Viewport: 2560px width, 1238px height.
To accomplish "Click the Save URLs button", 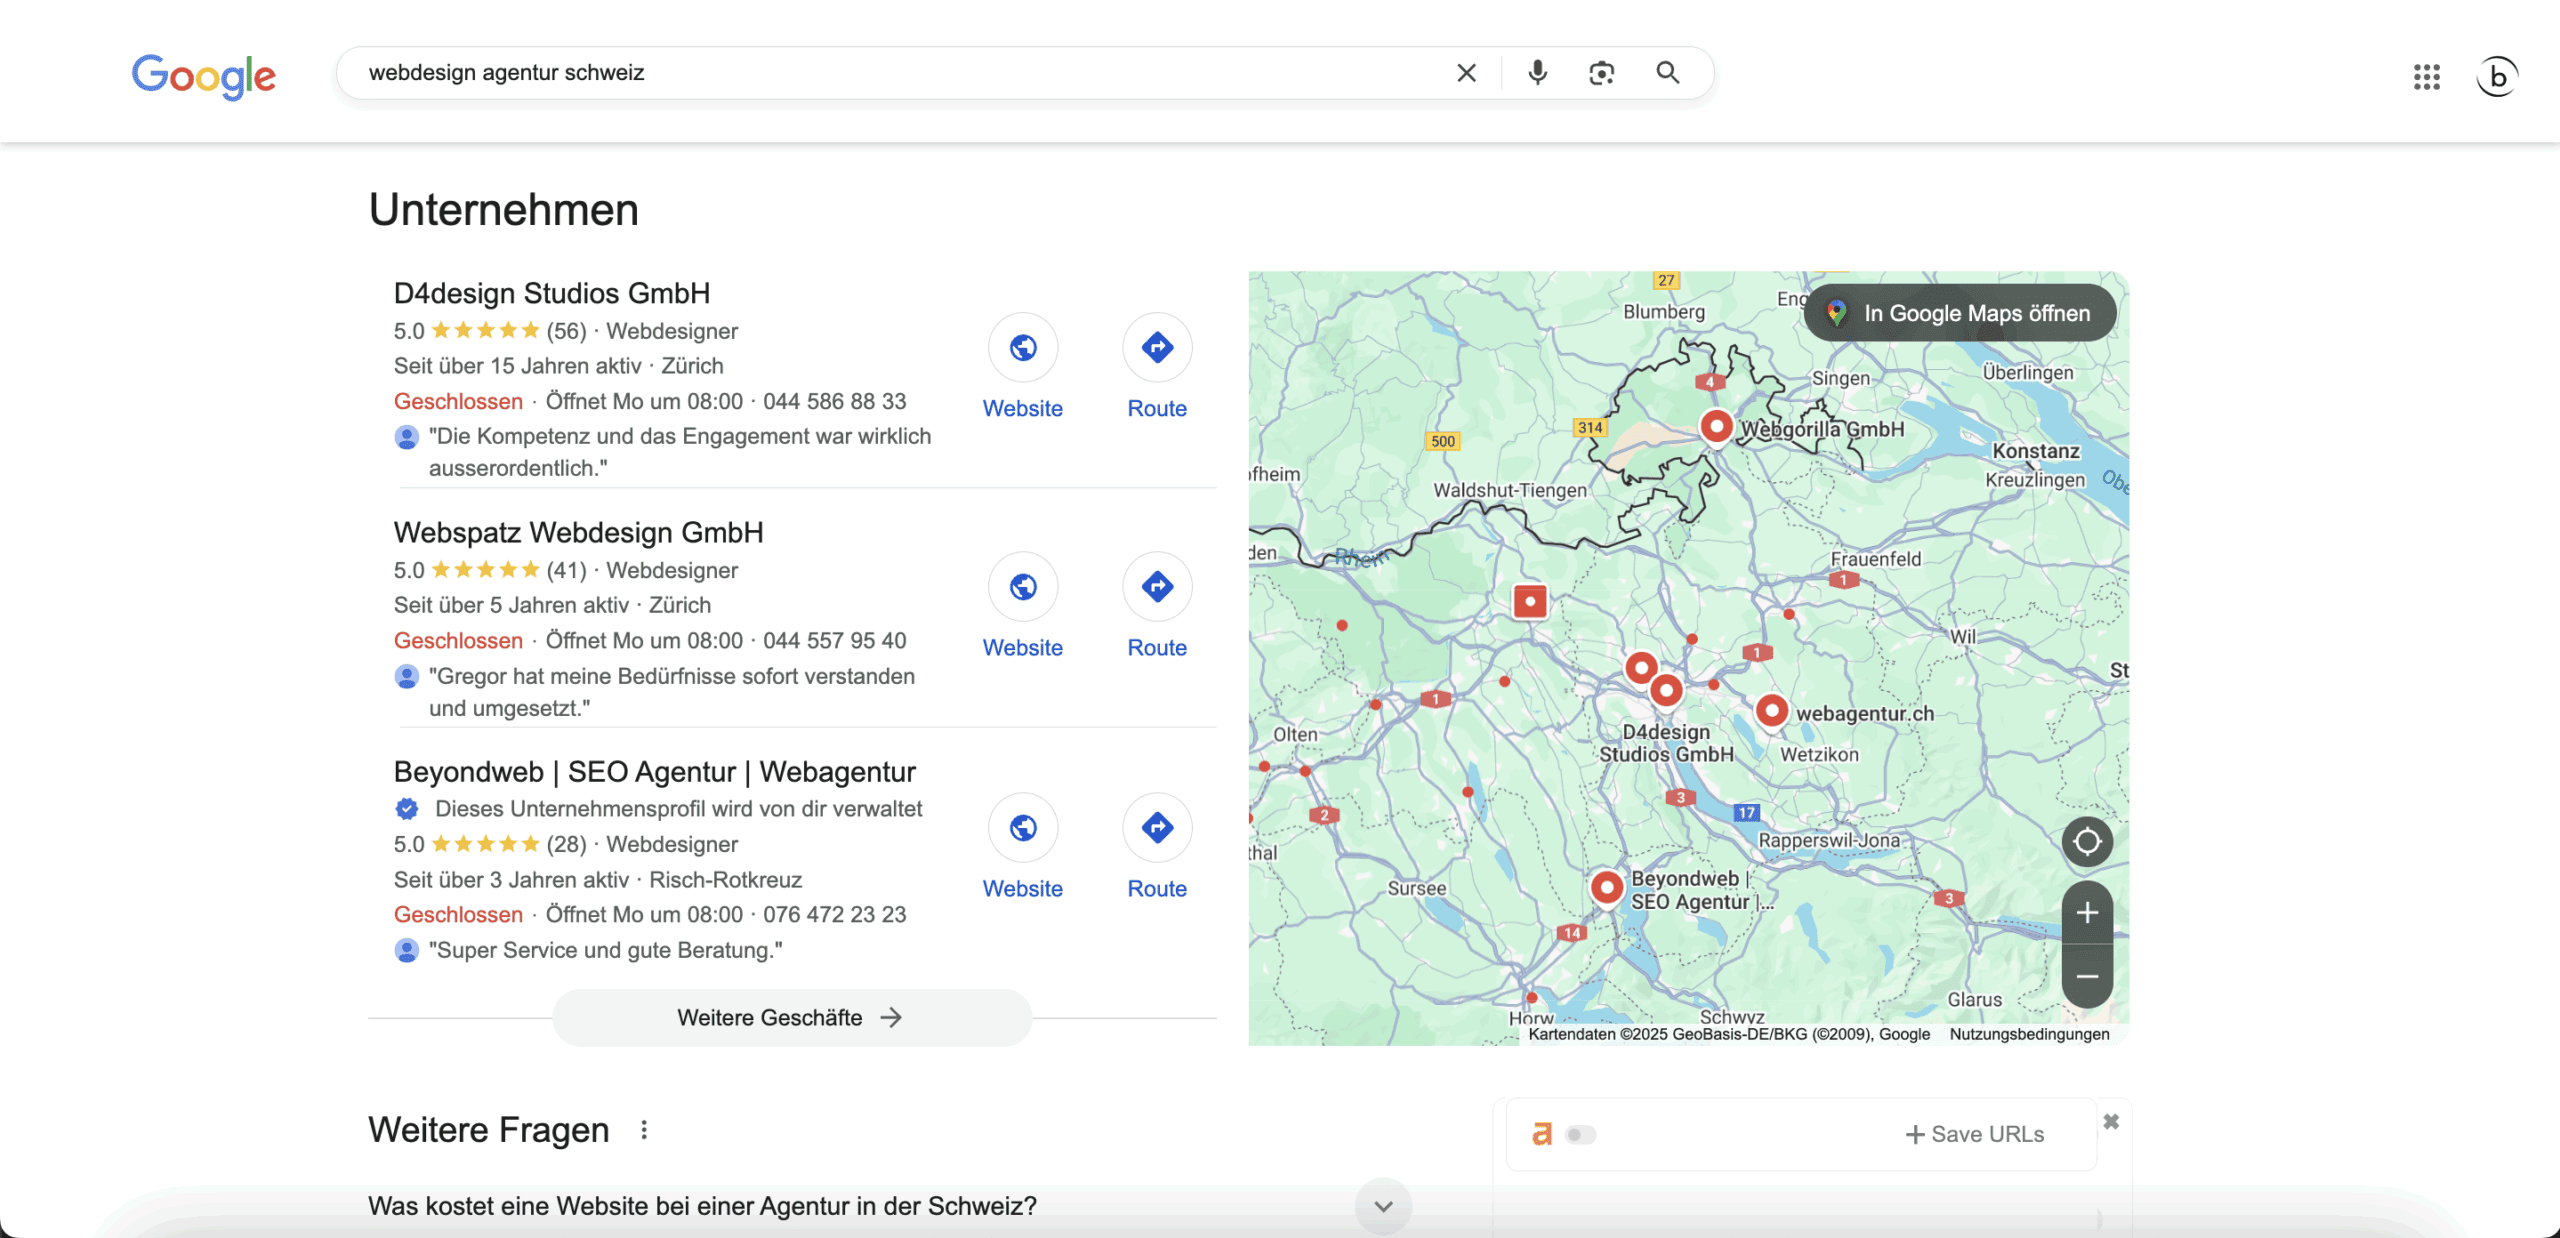I will point(1974,1134).
